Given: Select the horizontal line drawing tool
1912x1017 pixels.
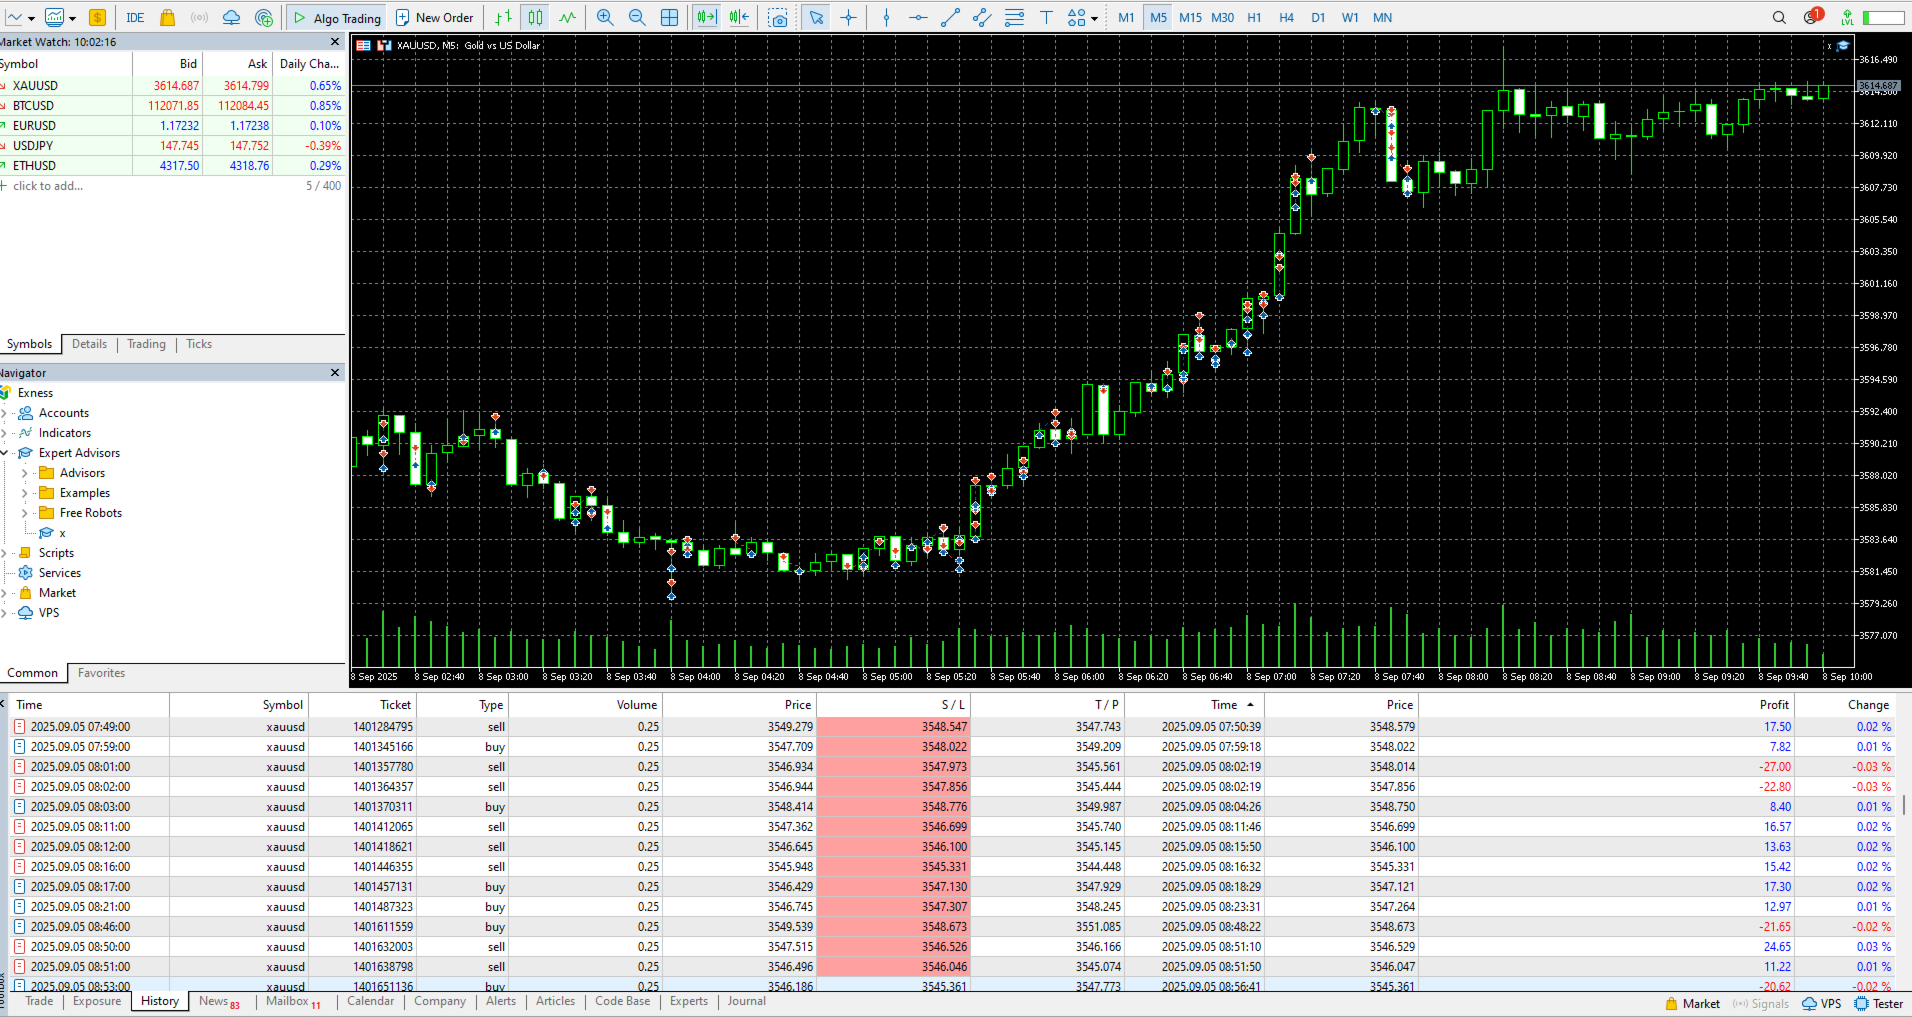Looking at the screenshot, I should [x=918, y=17].
